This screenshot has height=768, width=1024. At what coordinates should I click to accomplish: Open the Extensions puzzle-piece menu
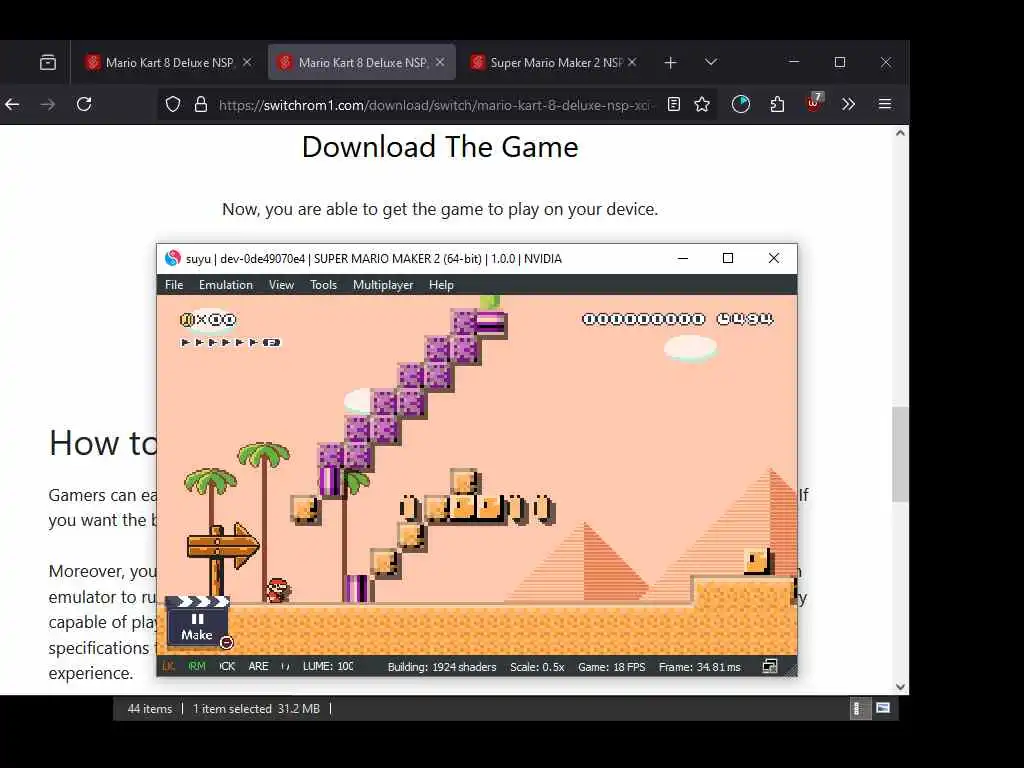pyautogui.click(x=777, y=104)
